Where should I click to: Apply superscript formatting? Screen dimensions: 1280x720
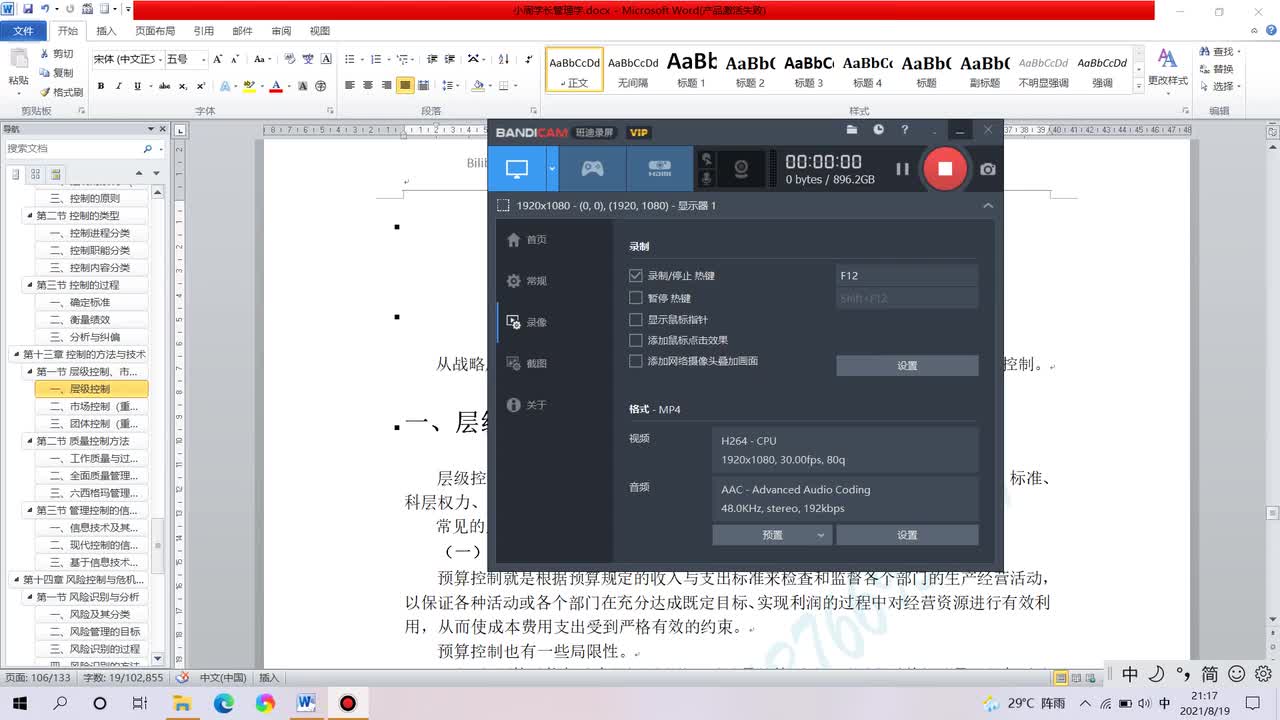pos(201,86)
